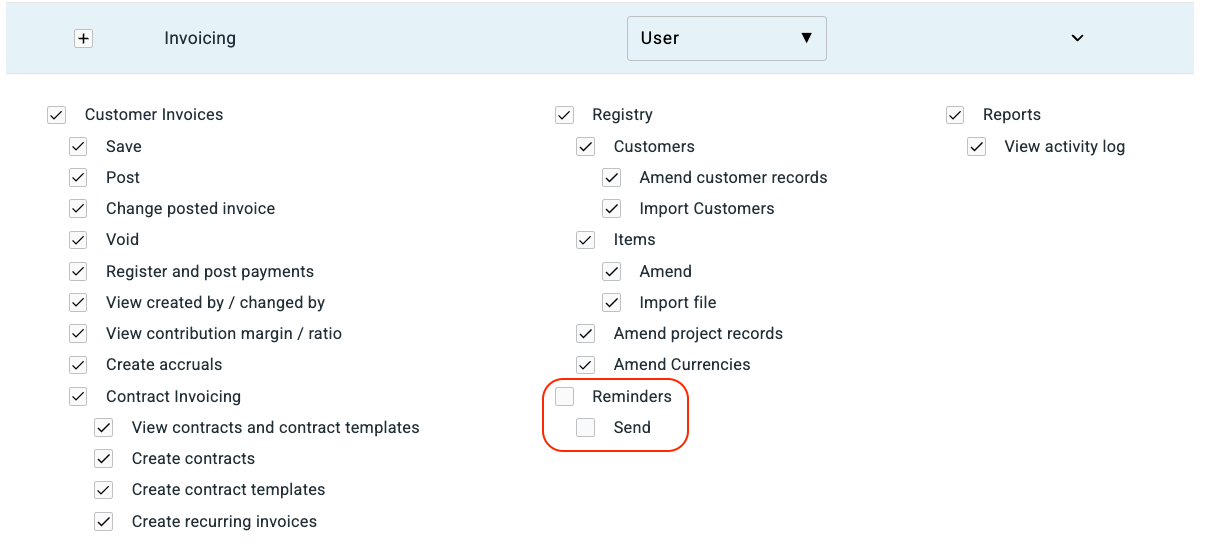
Task: Expand the Invoicing section plus icon
Action: 84,39
